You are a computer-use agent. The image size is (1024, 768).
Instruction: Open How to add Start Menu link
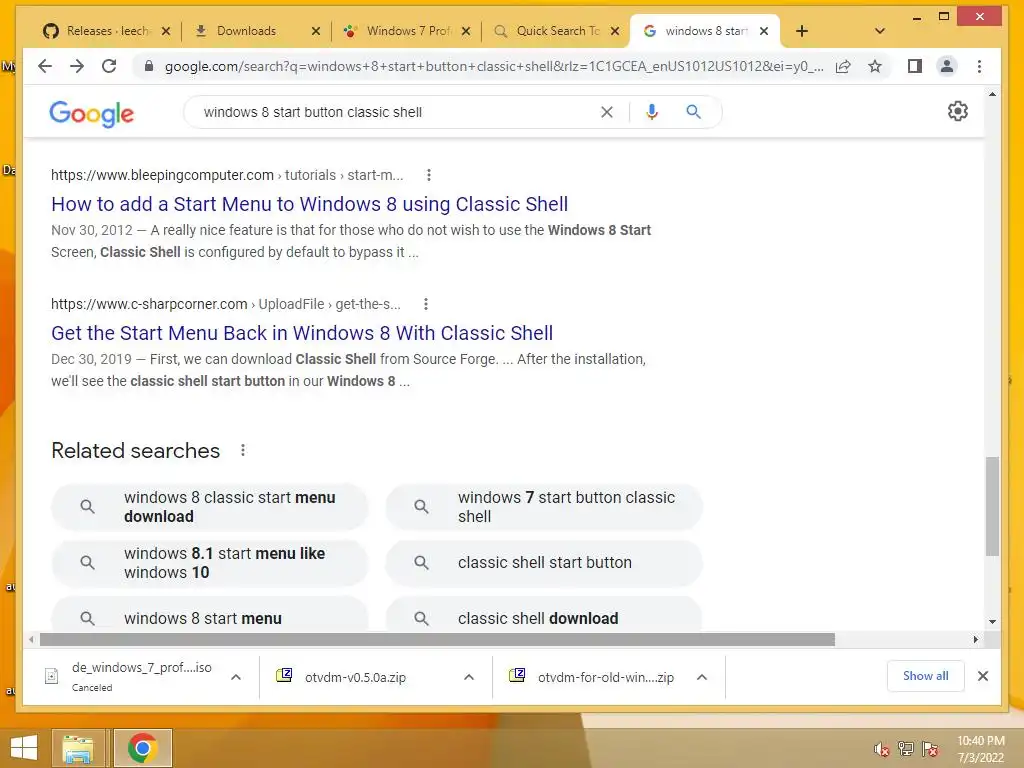(x=310, y=204)
